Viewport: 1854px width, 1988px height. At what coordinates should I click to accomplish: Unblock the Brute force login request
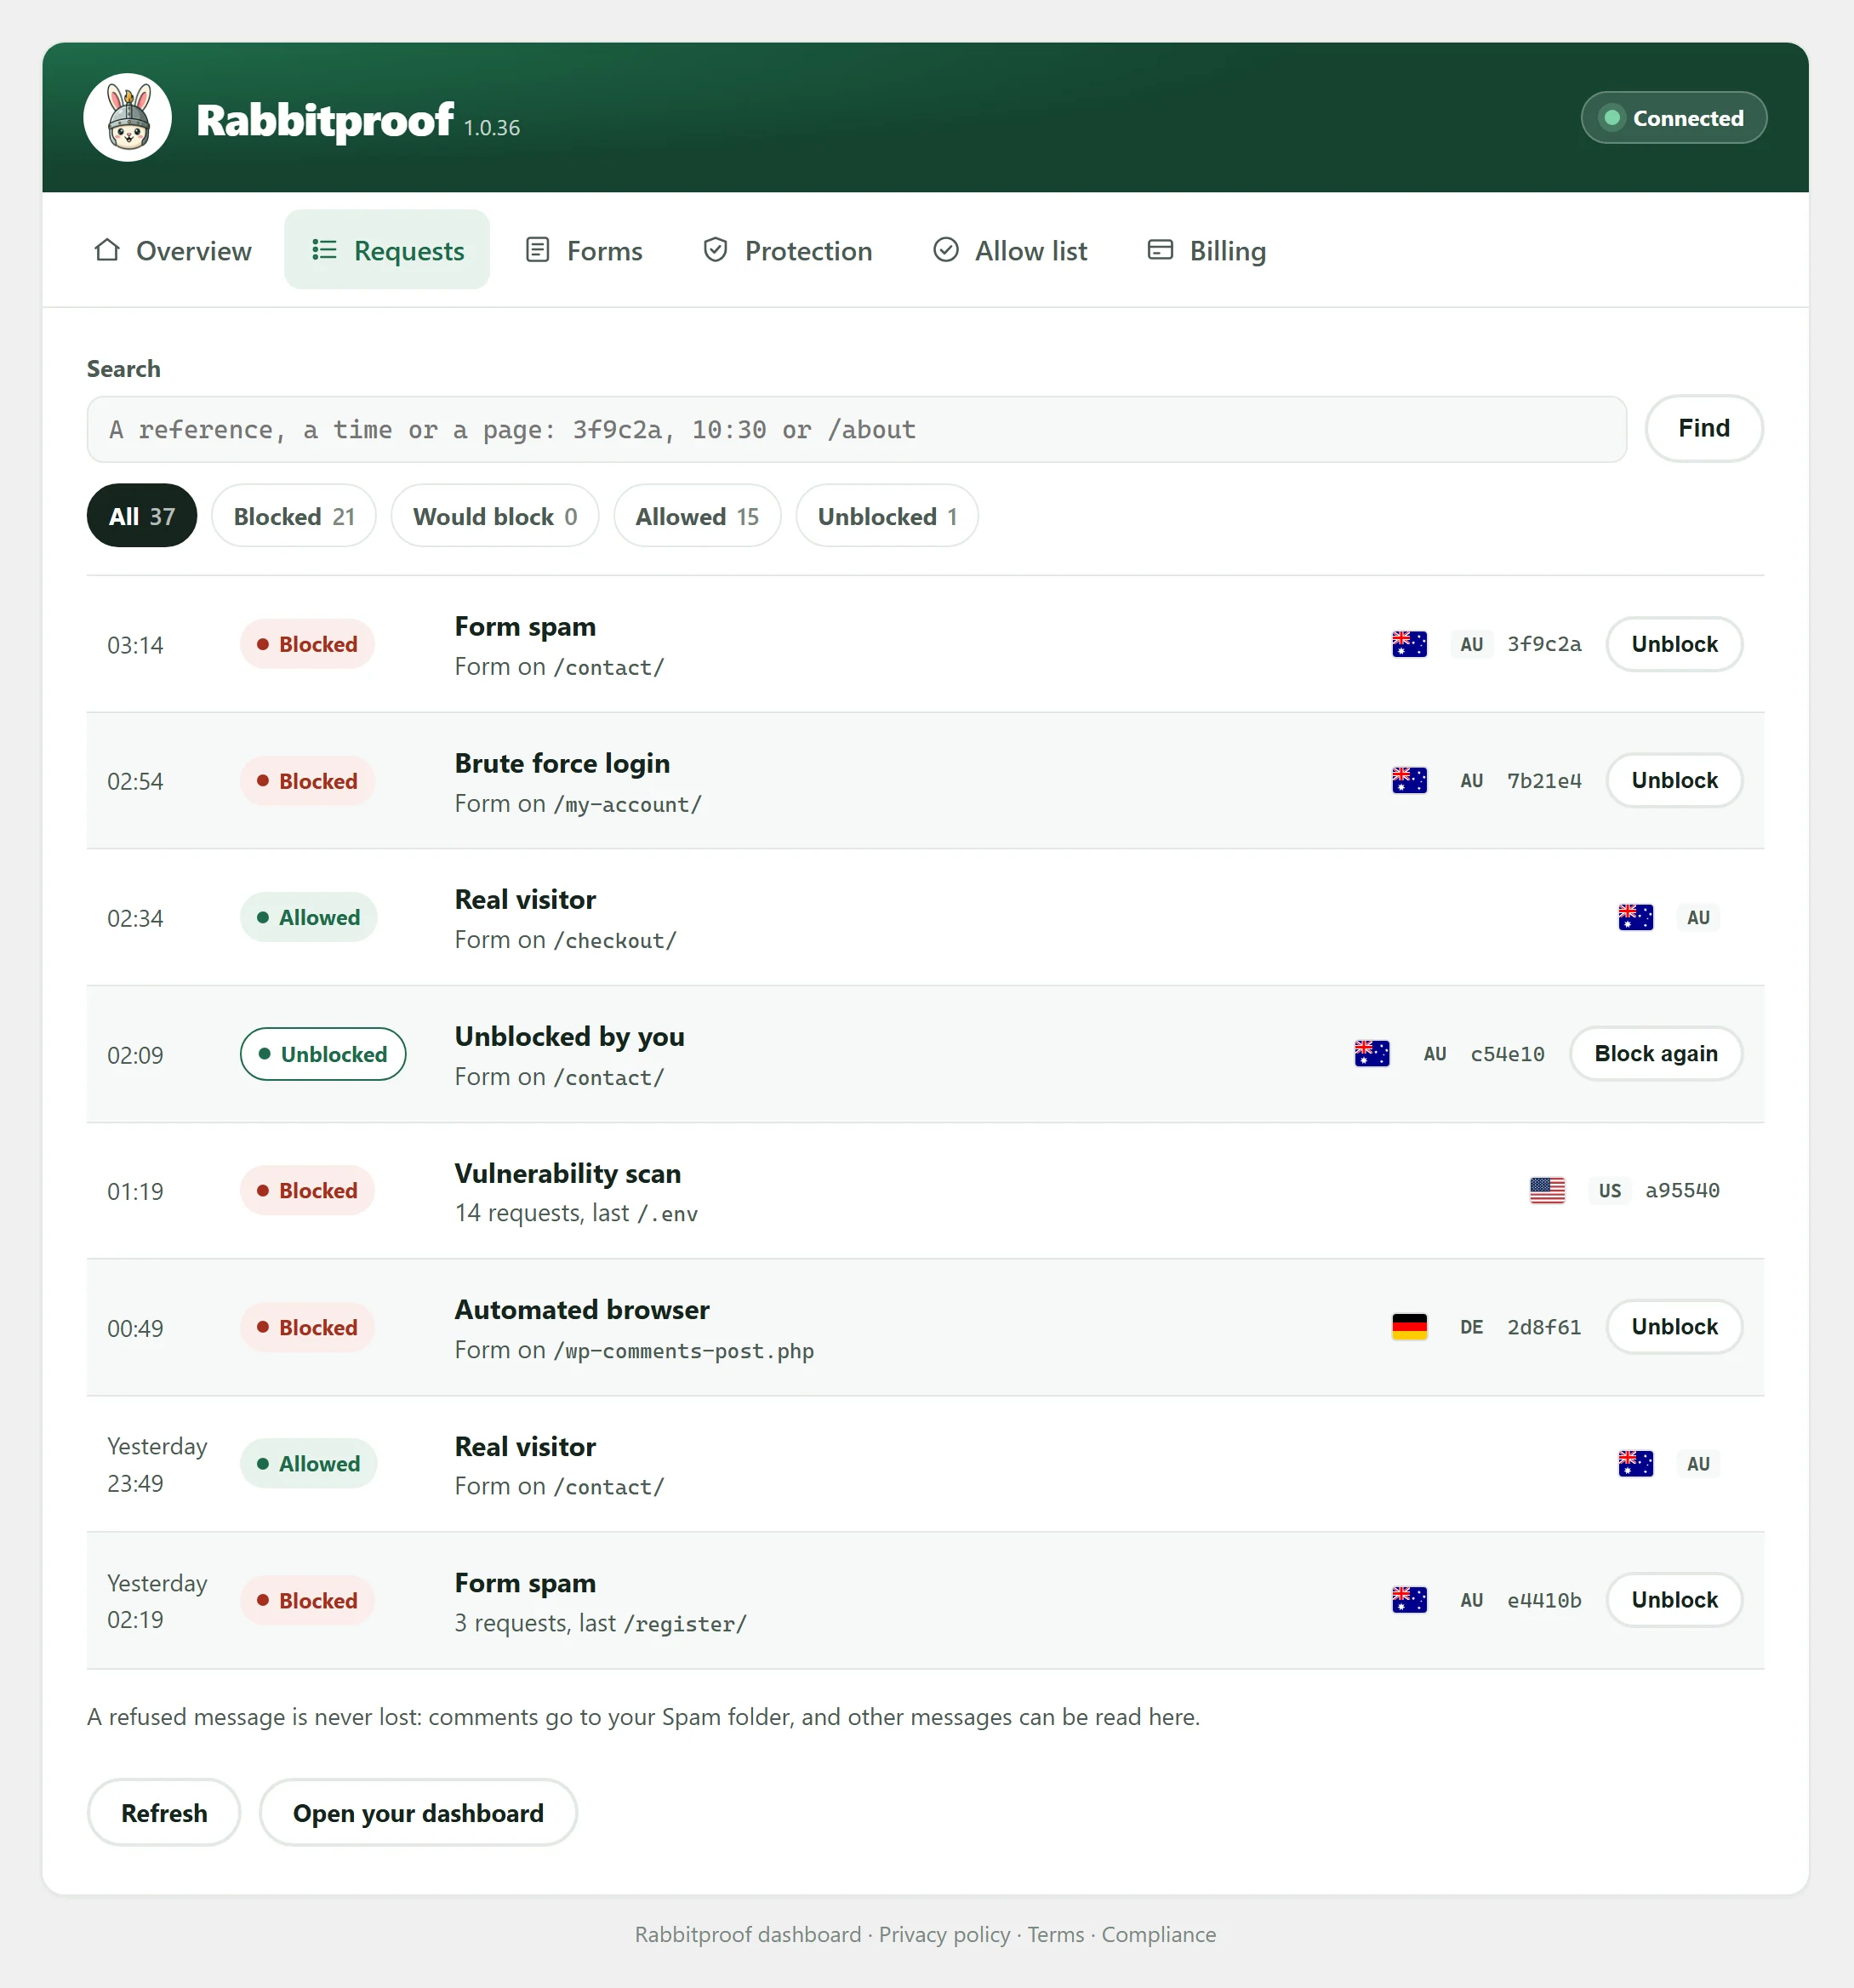coord(1674,780)
